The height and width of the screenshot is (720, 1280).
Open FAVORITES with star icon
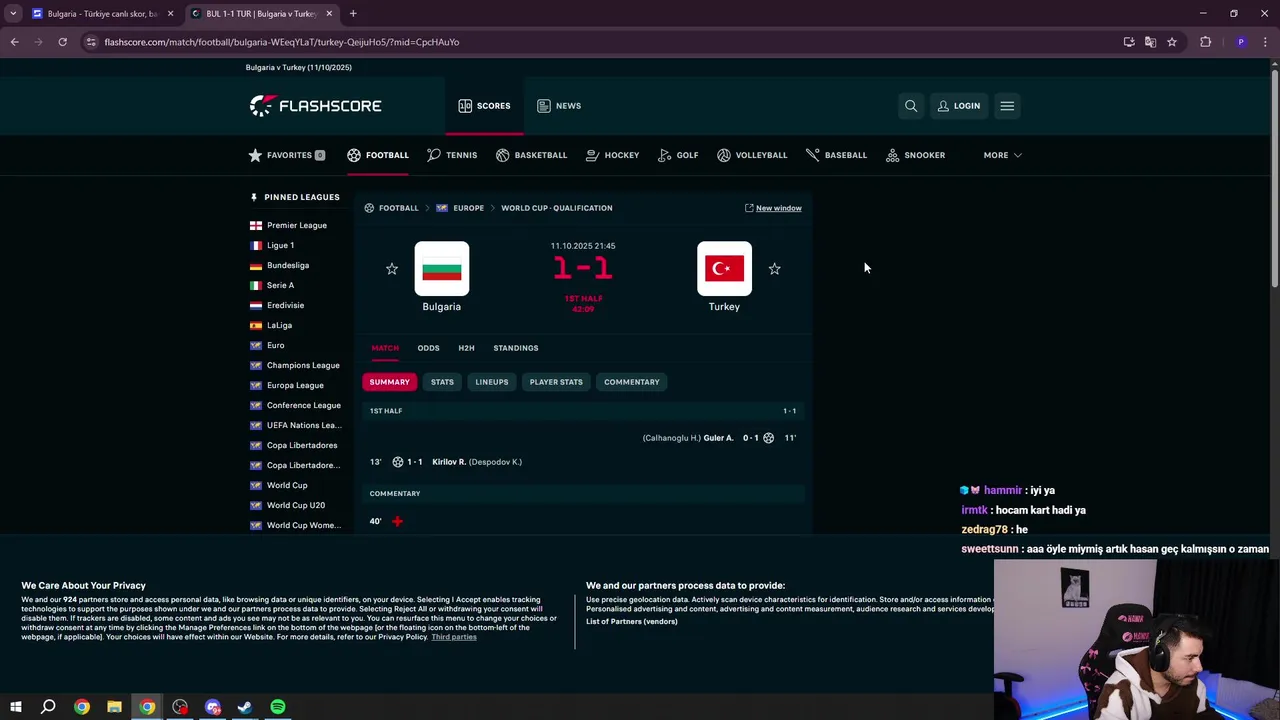coord(287,155)
